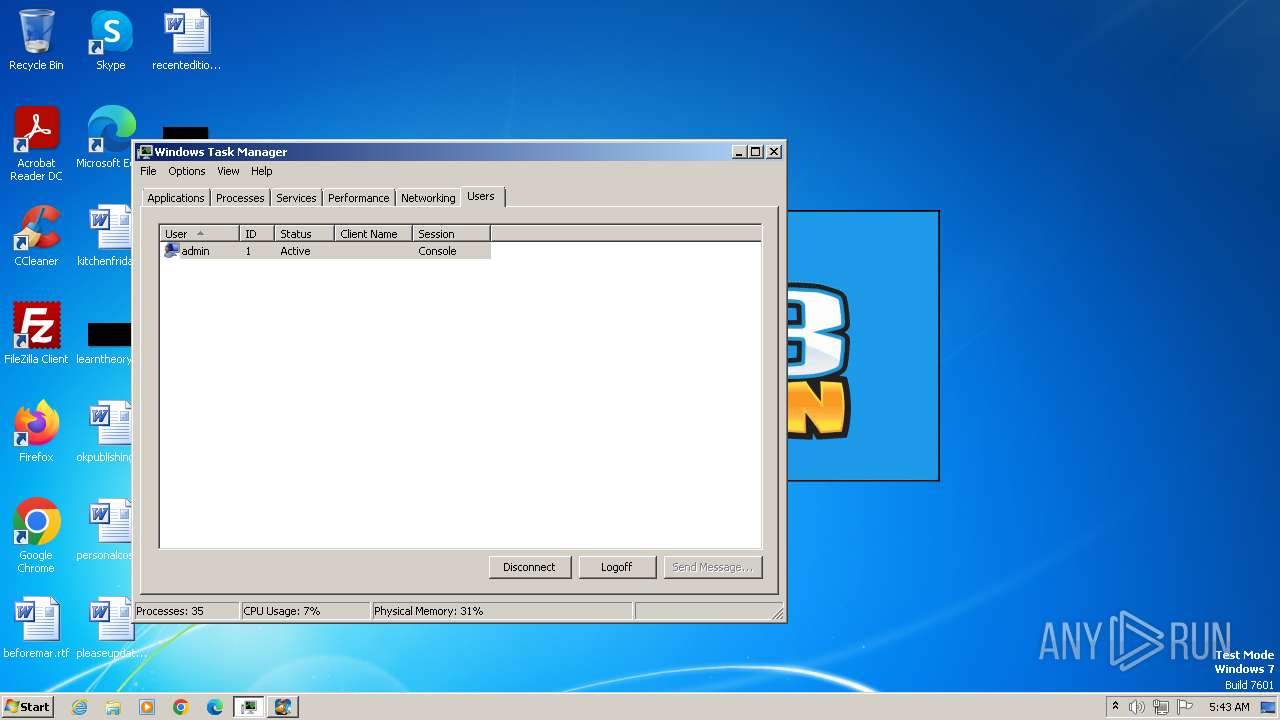Open the Help menu
The width and height of the screenshot is (1280, 720).
tap(262, 171)
